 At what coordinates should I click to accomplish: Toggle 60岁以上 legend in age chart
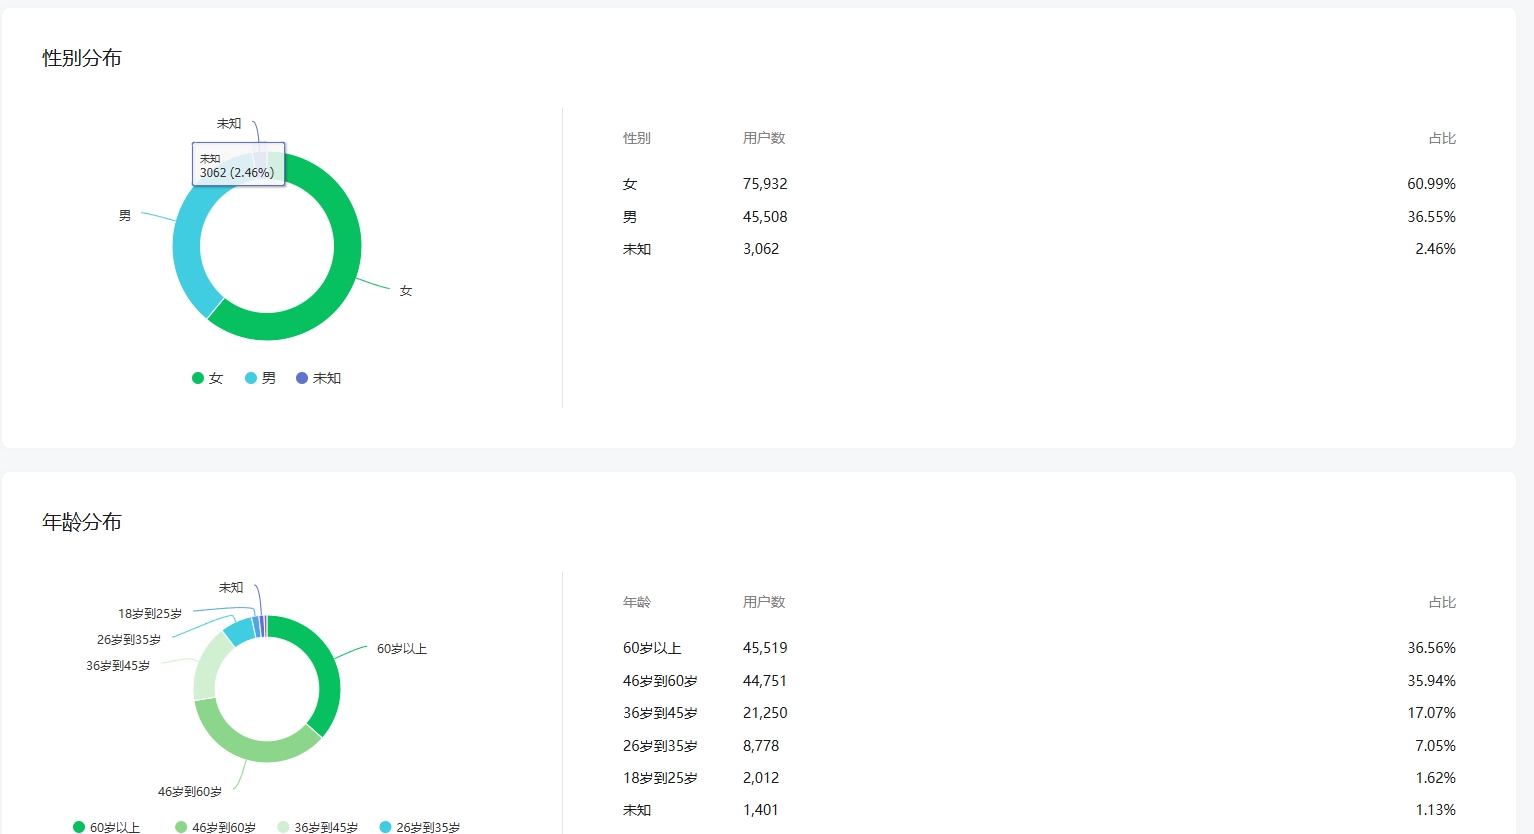[x=106, y=827]
